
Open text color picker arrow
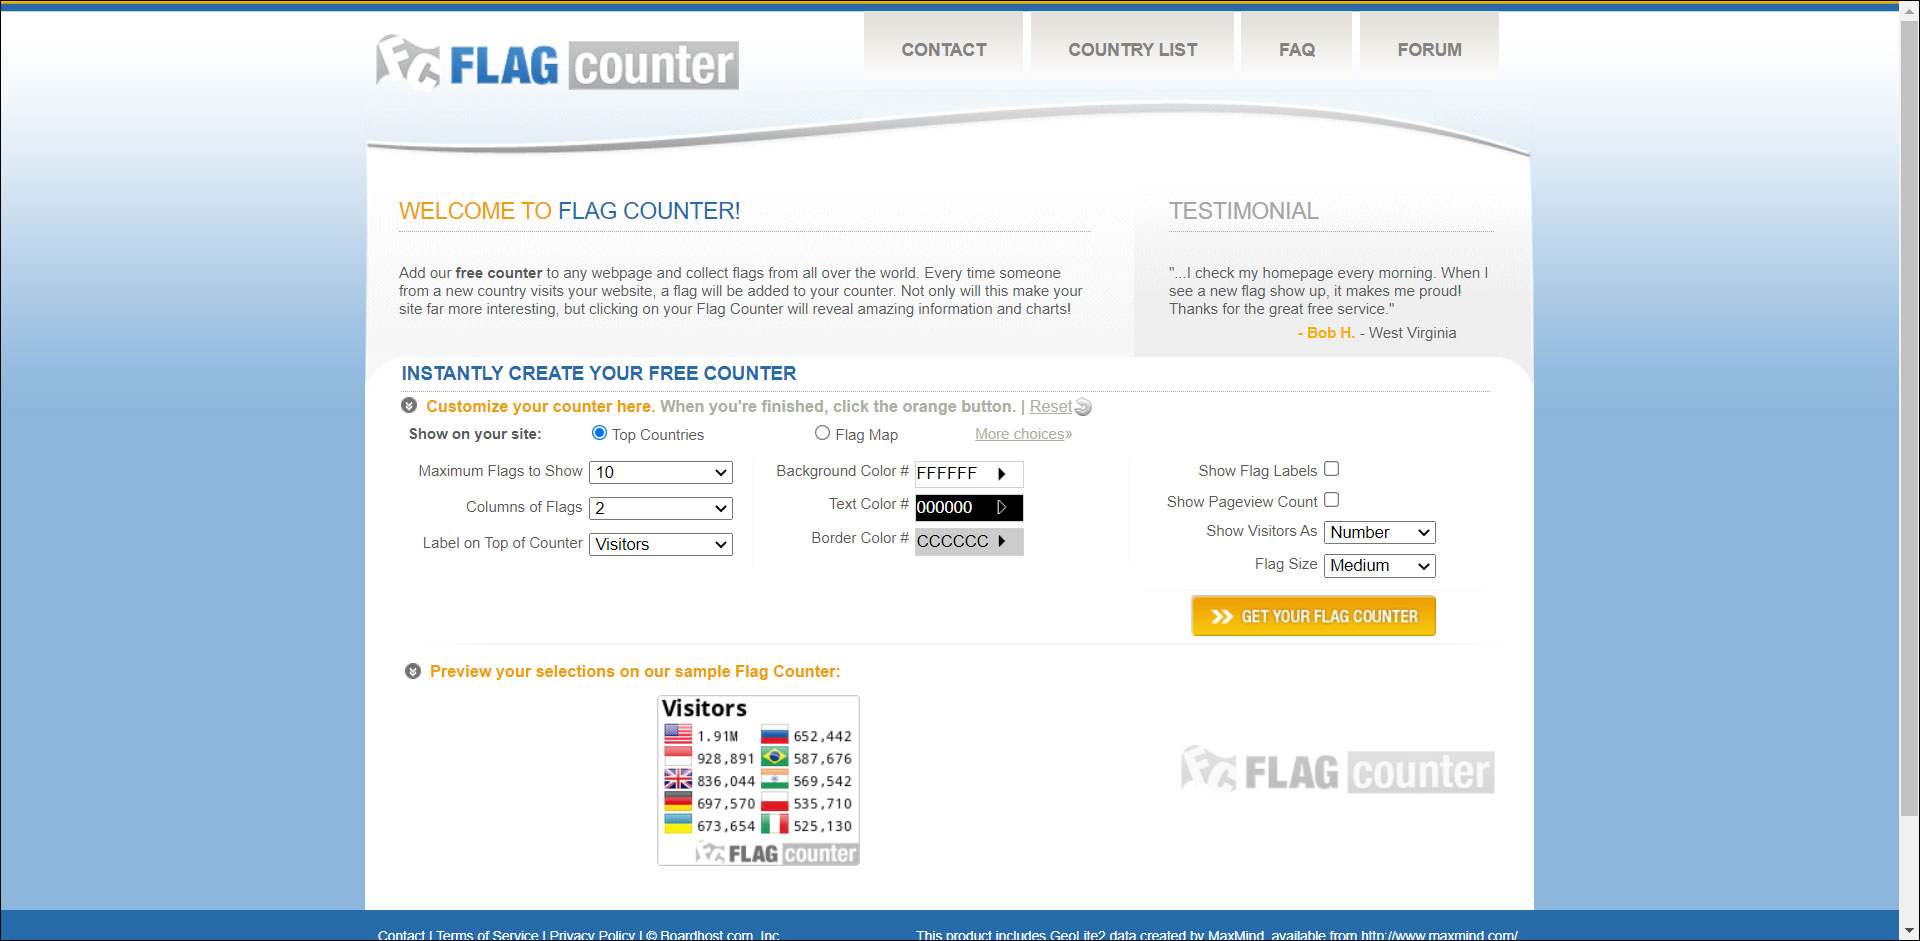pos(1002,507)
